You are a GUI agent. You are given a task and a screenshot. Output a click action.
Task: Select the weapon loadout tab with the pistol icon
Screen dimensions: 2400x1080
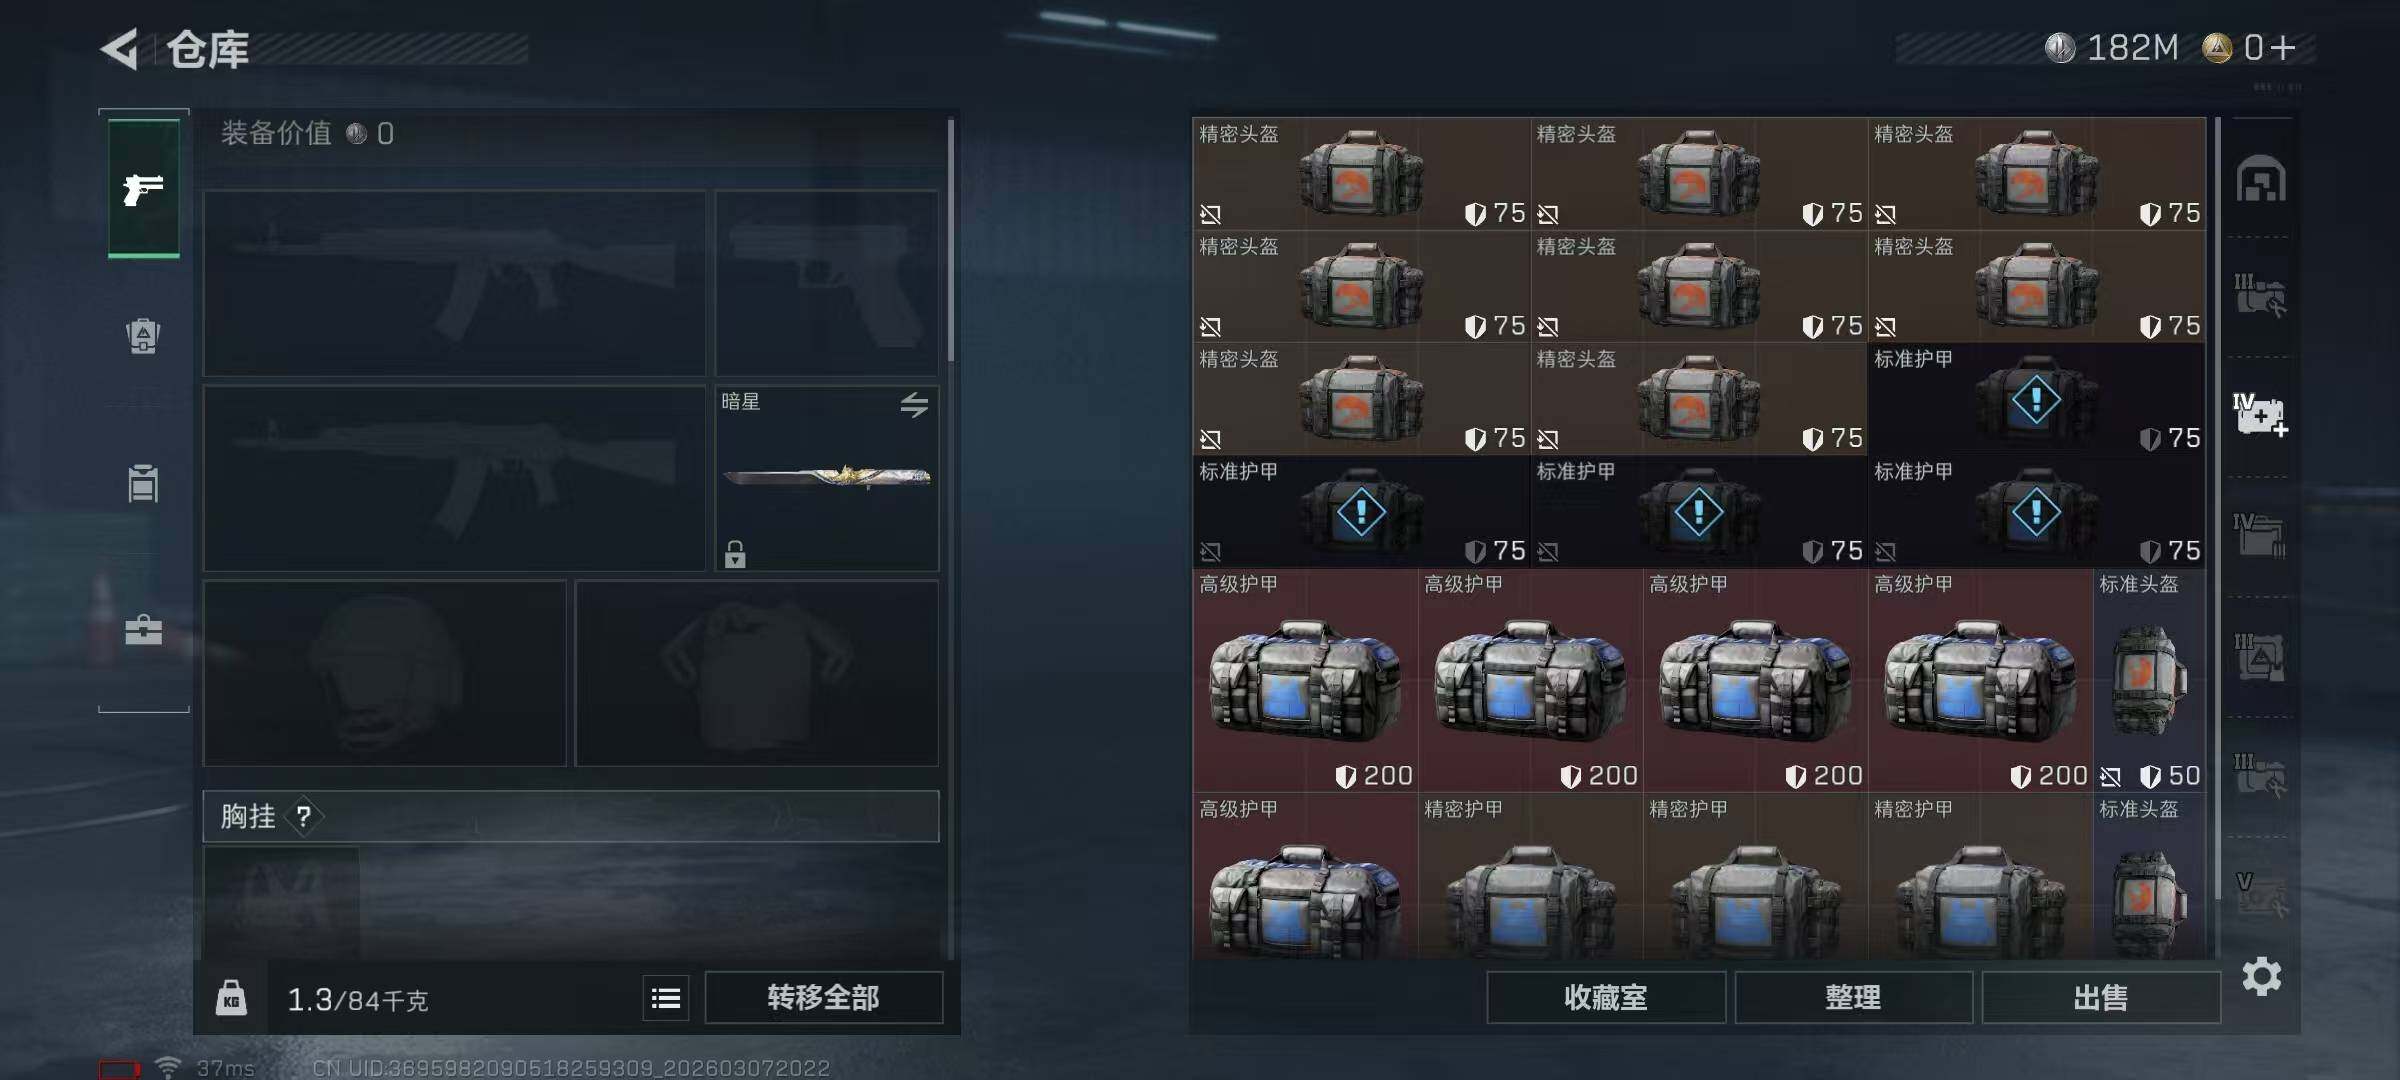[144, 188]
